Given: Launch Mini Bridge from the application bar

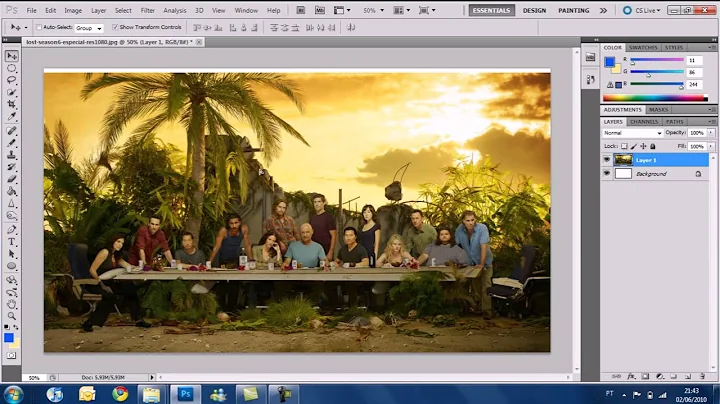Looking at the screenshot, I should coord(320,10).
